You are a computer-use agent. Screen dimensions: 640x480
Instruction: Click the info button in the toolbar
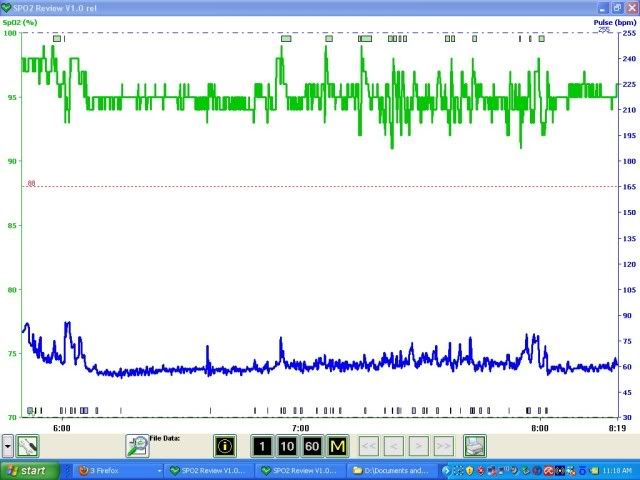pos(225,446)
